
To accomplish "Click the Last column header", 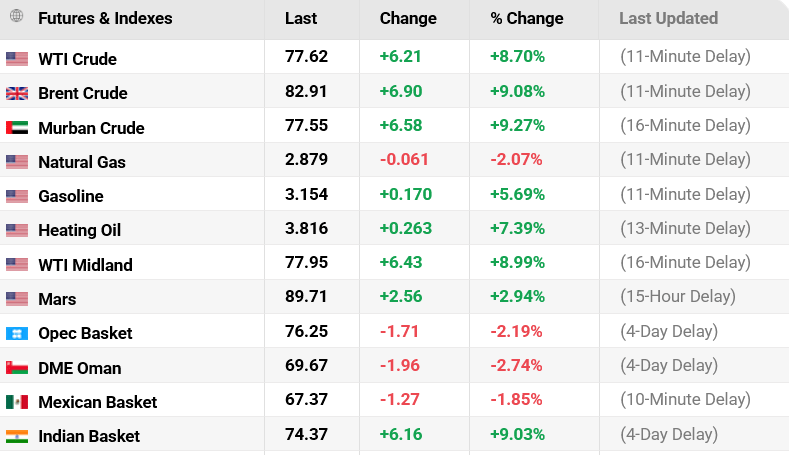I will pyautogui.click(x=301, y=19).
